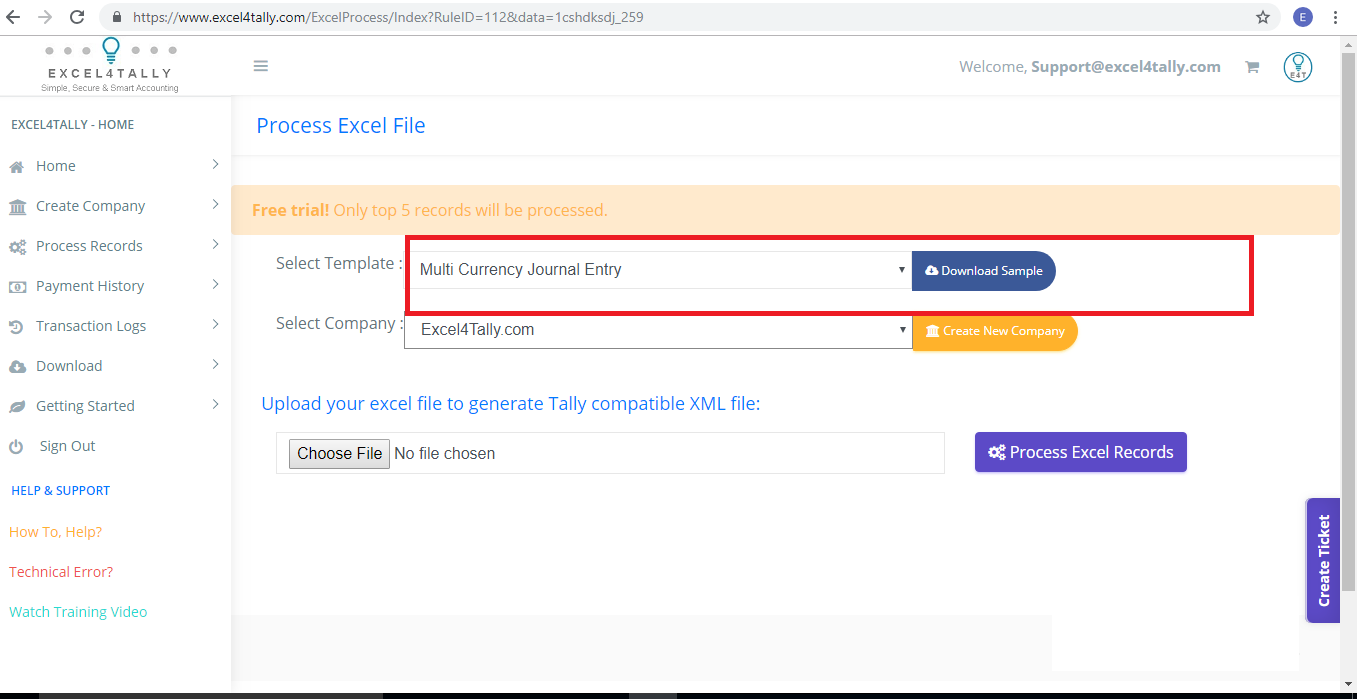The image size is (1357, 699).
Task: Open Create Company menu item
Action: [91, 206]
